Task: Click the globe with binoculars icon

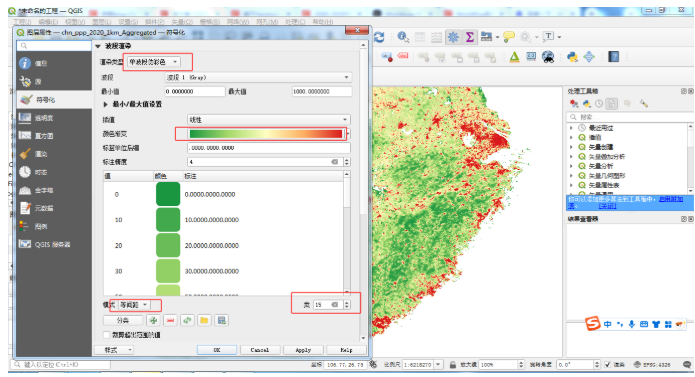Action: tap(548, 57)
